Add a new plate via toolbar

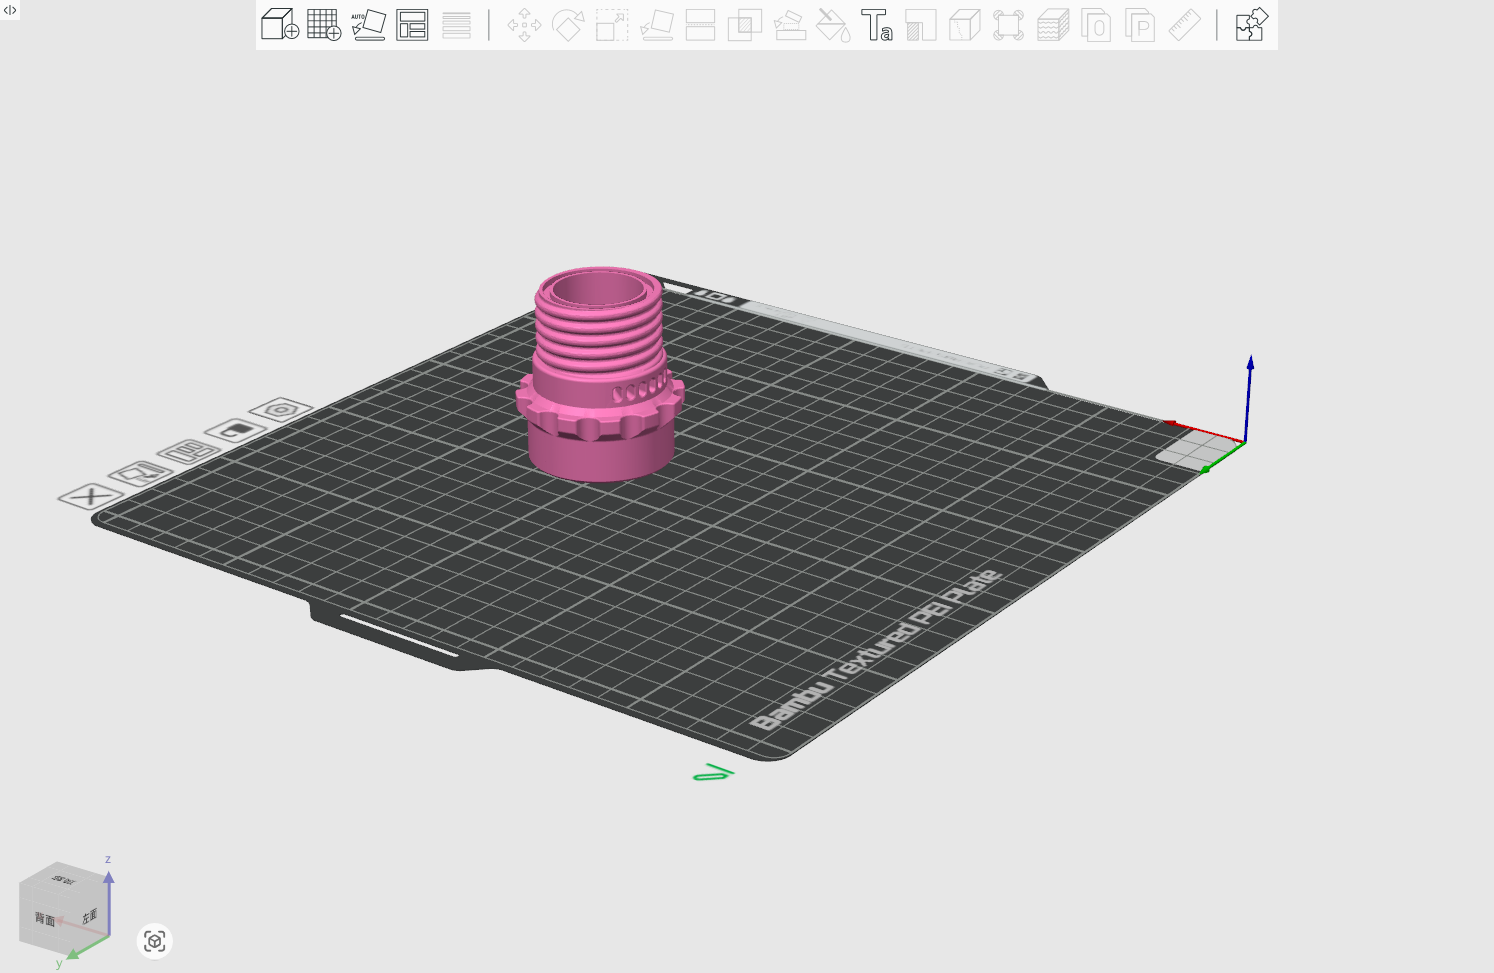point(323,25)
